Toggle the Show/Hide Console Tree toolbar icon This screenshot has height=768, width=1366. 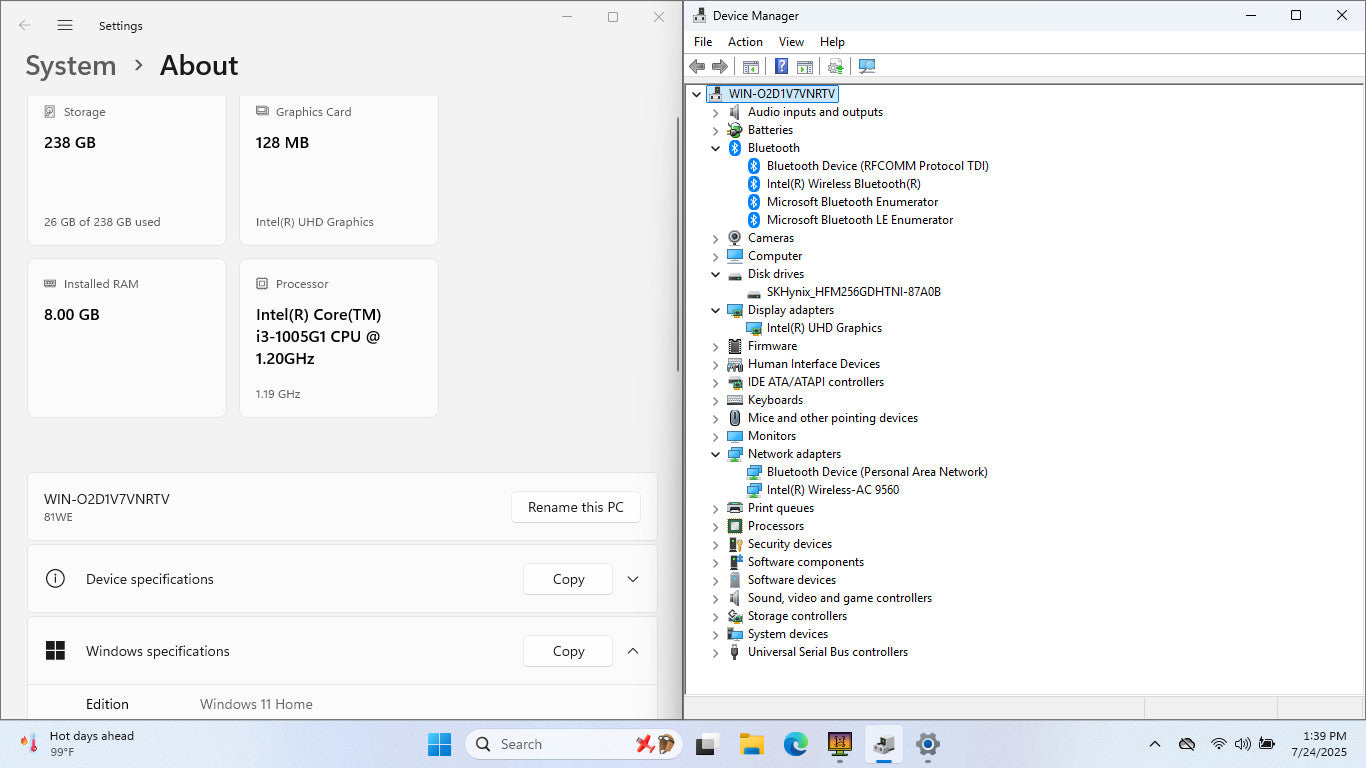750,67
